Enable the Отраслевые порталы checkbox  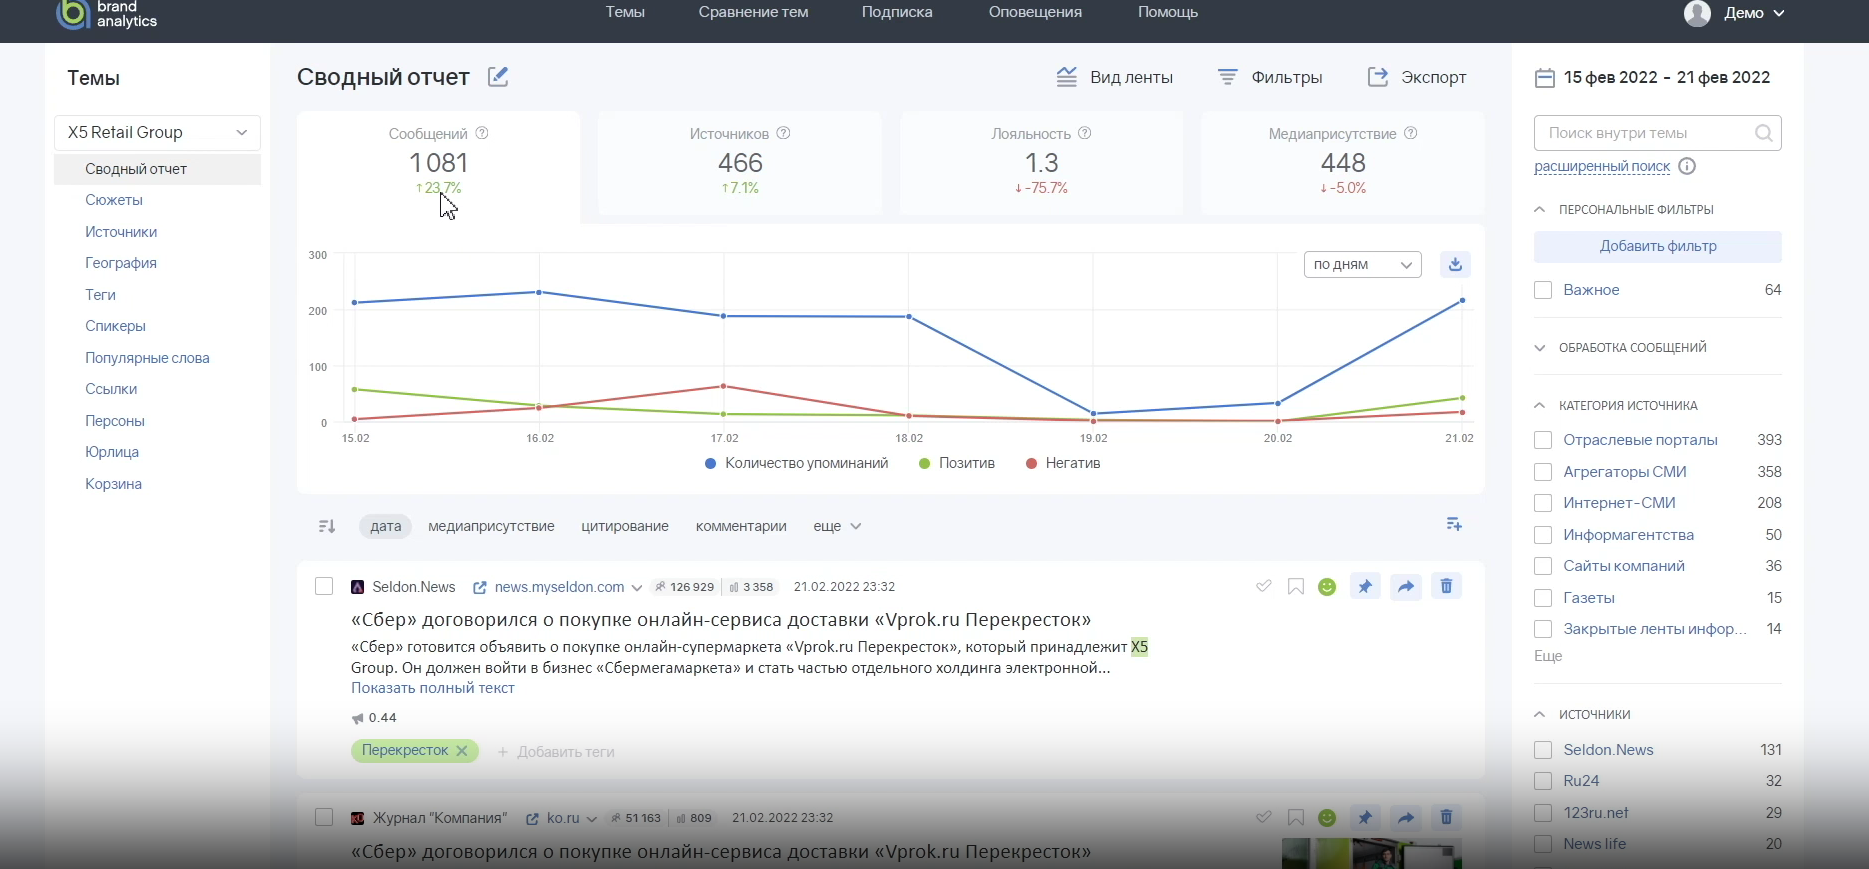1543,440
